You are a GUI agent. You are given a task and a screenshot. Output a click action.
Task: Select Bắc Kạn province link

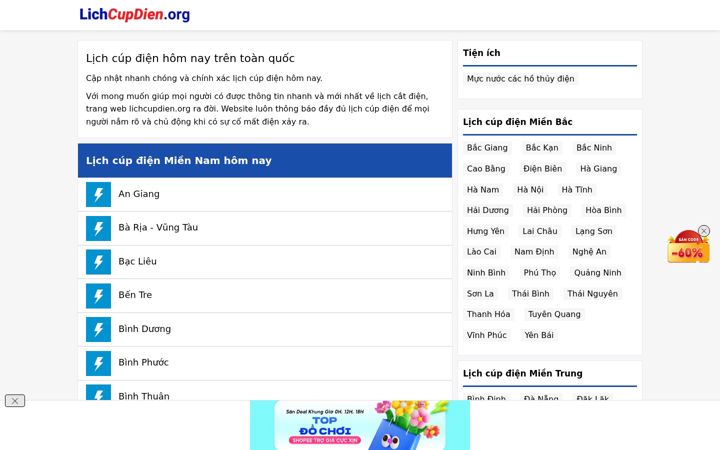[542, 147]
